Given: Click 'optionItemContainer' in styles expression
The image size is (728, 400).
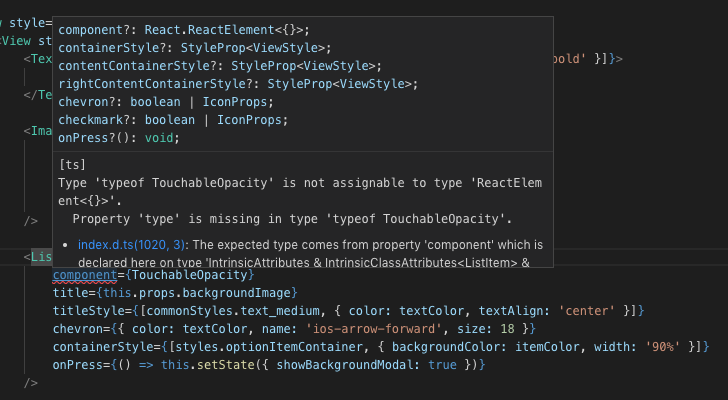Looking at the screenshot, I should pyautogui.click(x=294, y=347).
